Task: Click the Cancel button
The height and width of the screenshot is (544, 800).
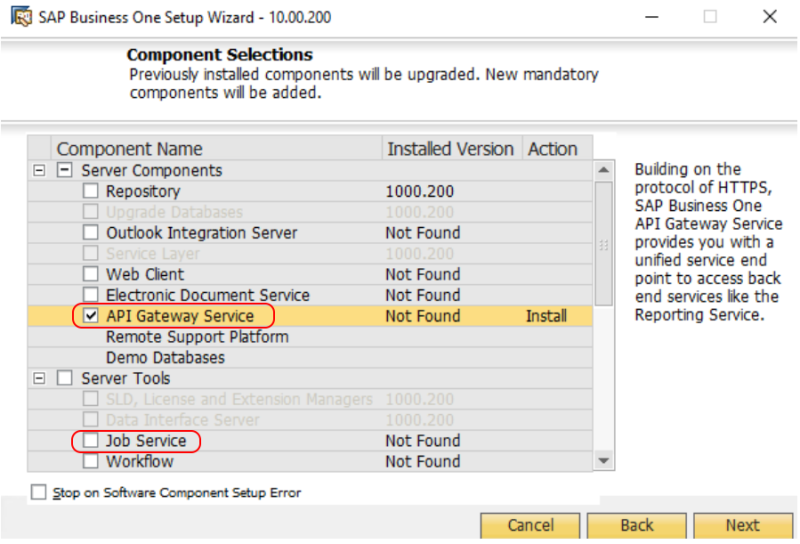Action: click(530, 526)
